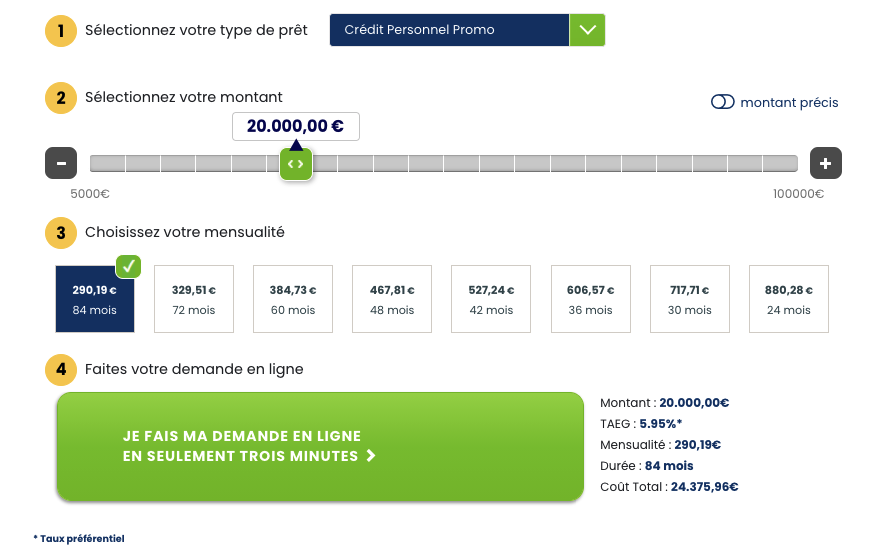Viewport: 895px width, 545px height.
Task: Select the 329,51 € over 72 months option
Action: (x=194, y=299)
